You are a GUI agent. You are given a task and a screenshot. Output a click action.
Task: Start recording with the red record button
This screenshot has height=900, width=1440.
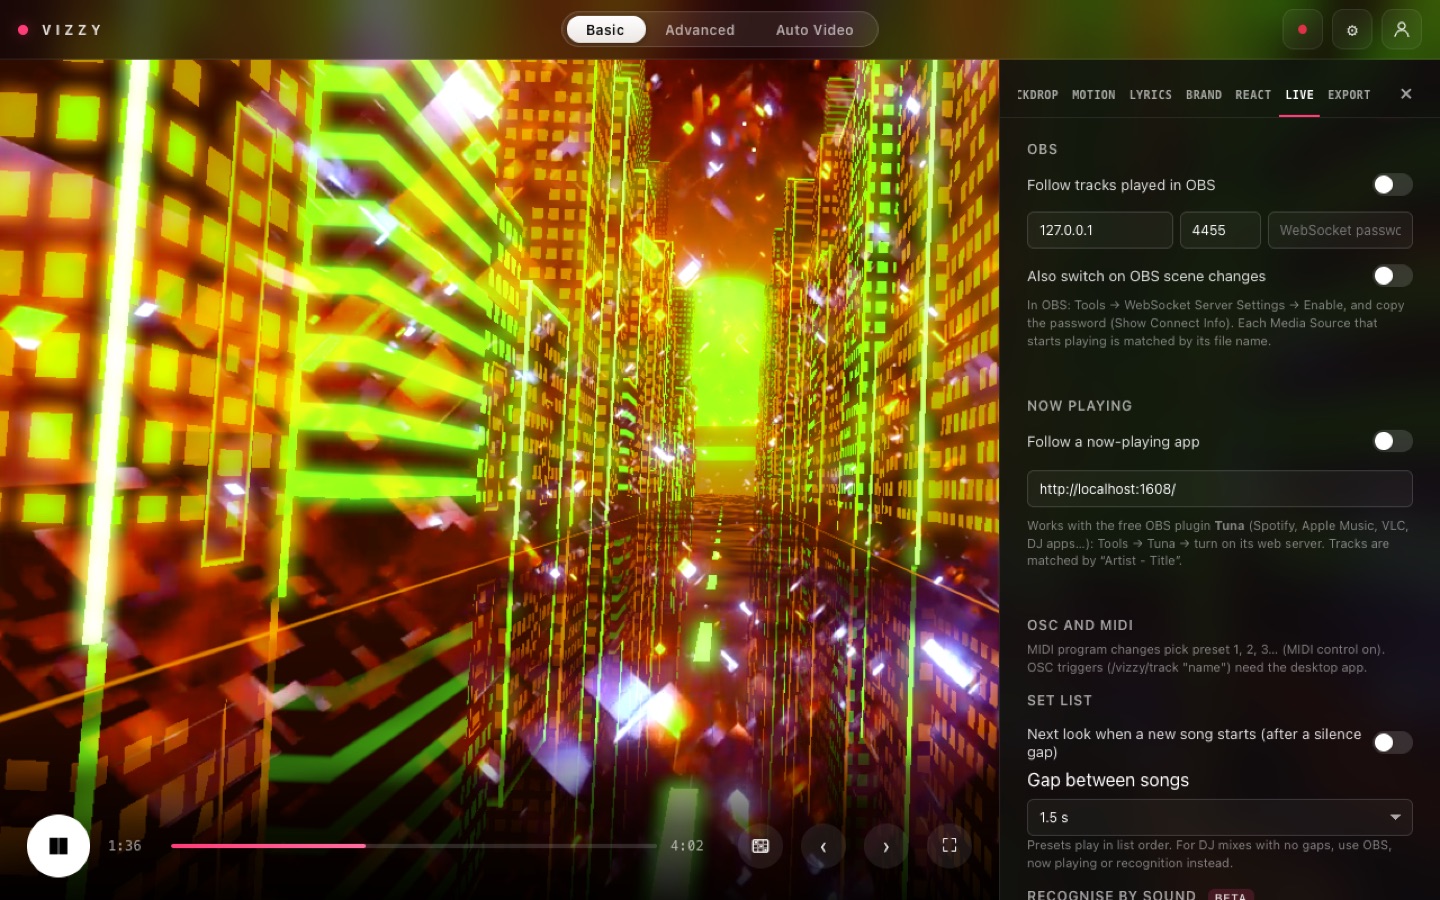1302,30
